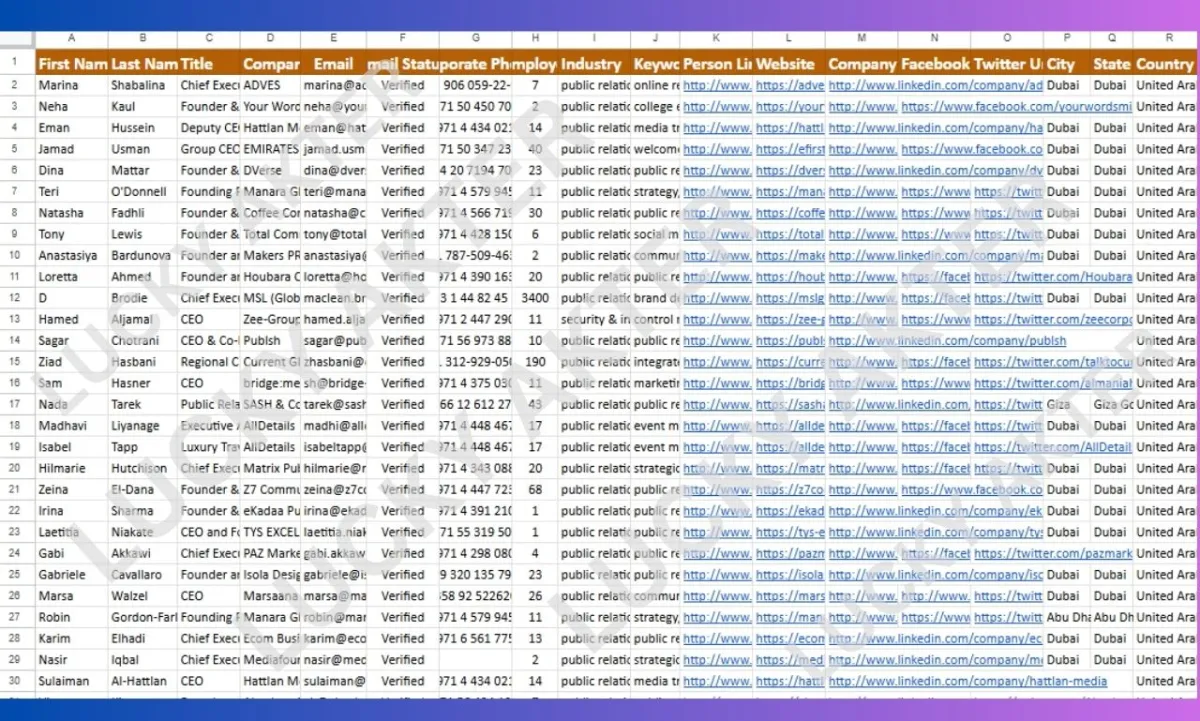
Task: Select the last name cell "Liyanage"
Action: [x=143, y=426]
